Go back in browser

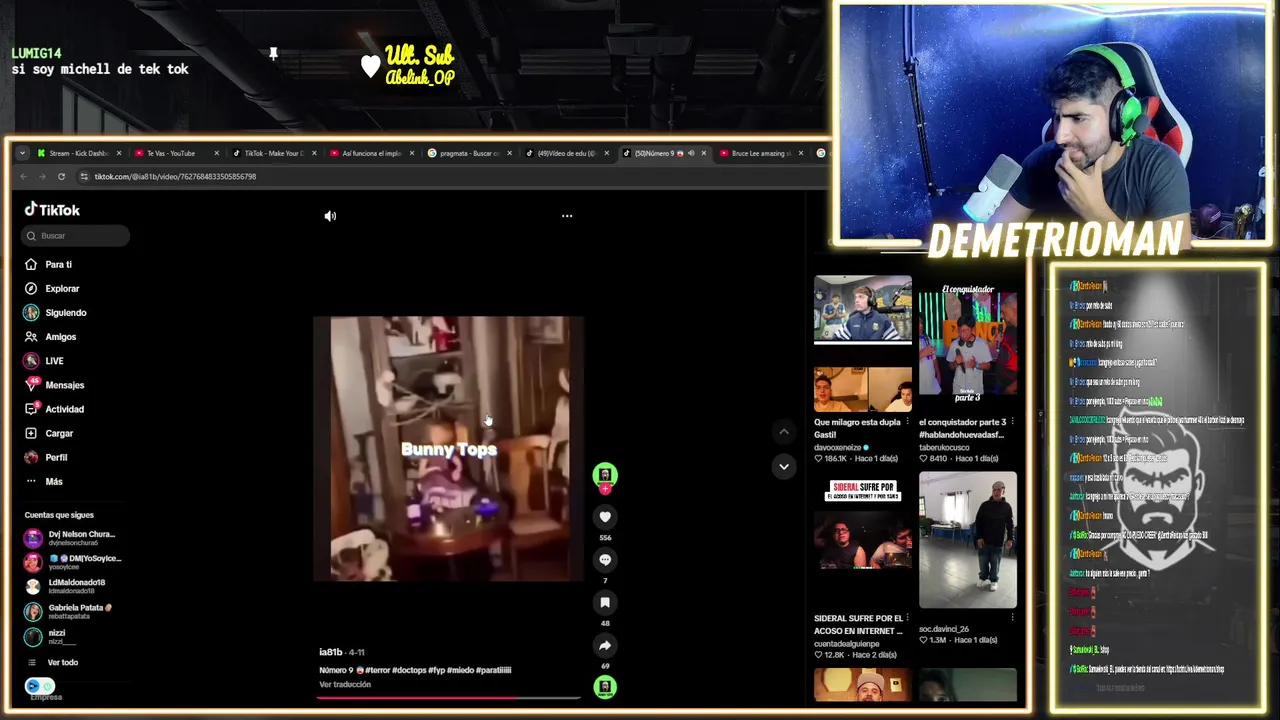pyautogui.click(x=24, y=177)
